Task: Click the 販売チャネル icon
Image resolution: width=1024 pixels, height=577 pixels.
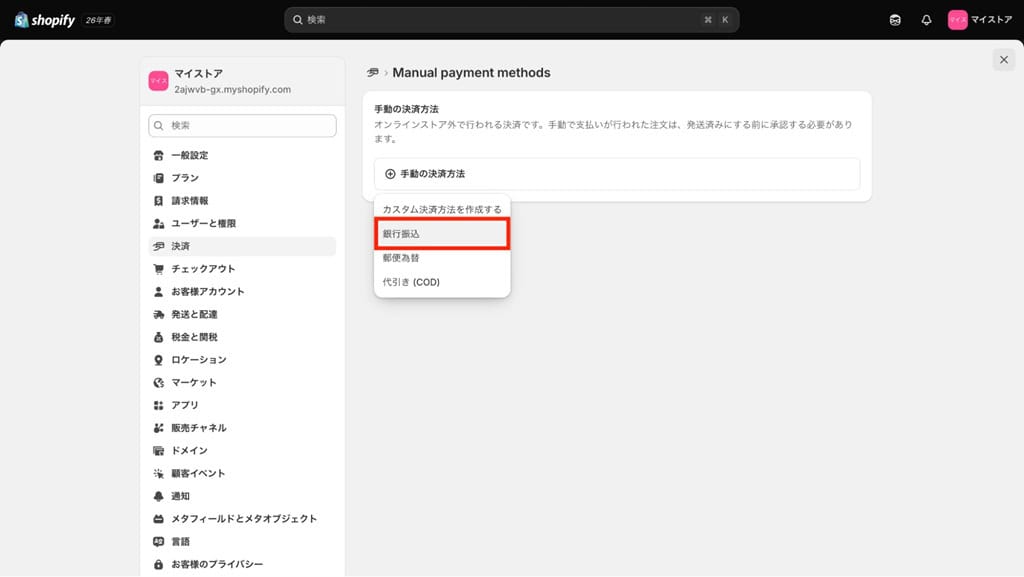Action: [158, 428]
